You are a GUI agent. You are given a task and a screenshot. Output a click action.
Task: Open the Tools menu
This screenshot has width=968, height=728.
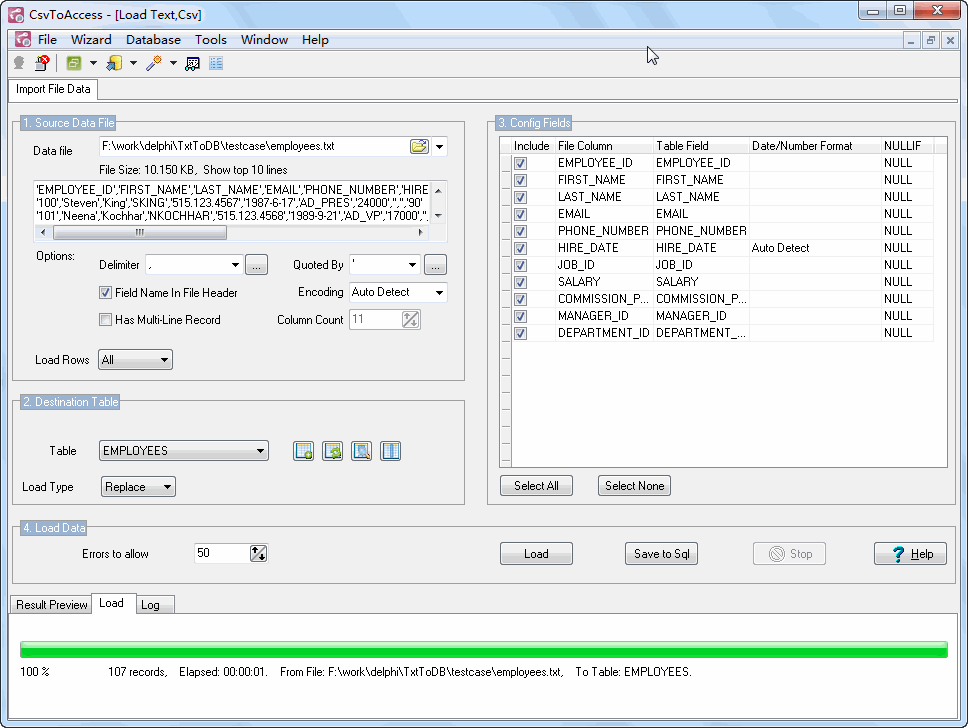pyautogui.click(x=211, y=40)
